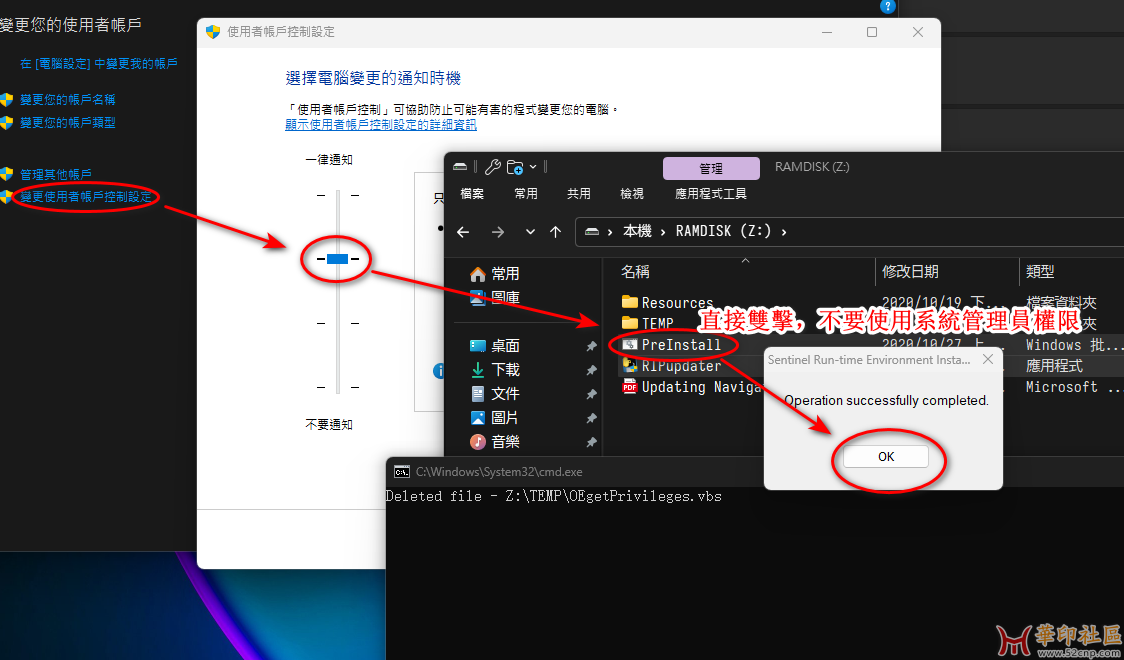Open the Music (音樂) folder in the sidebar
Viewport: 1124px width, 660px height.
pos(505,441)
